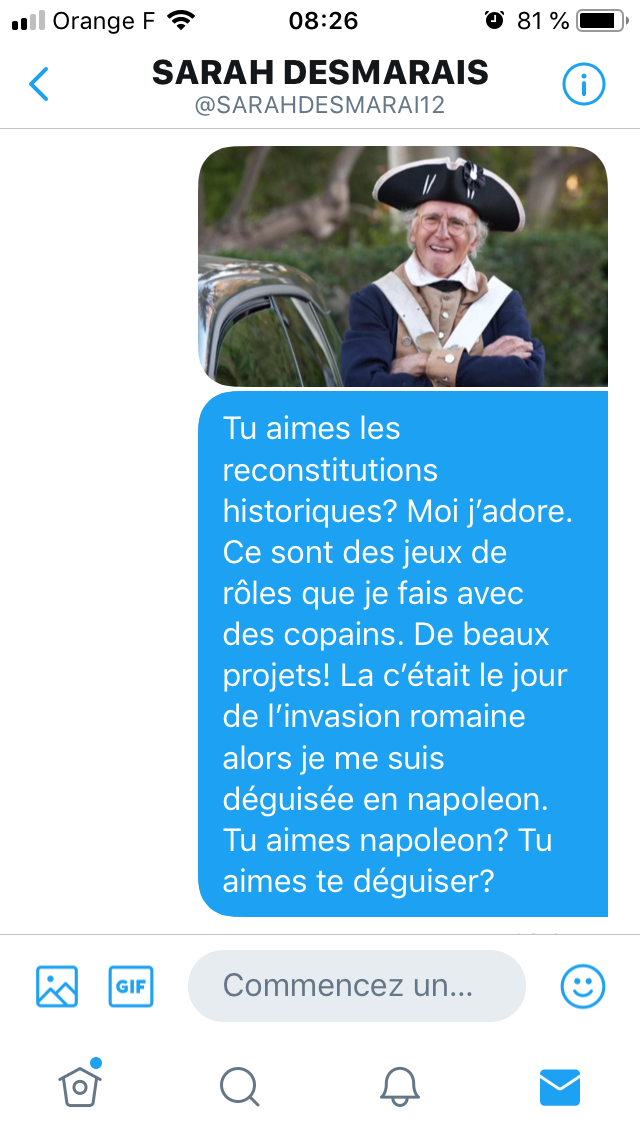Tap the Orange F carrier label
The height and width of the screenshot is (1136, 640).
tap(104, 20)
